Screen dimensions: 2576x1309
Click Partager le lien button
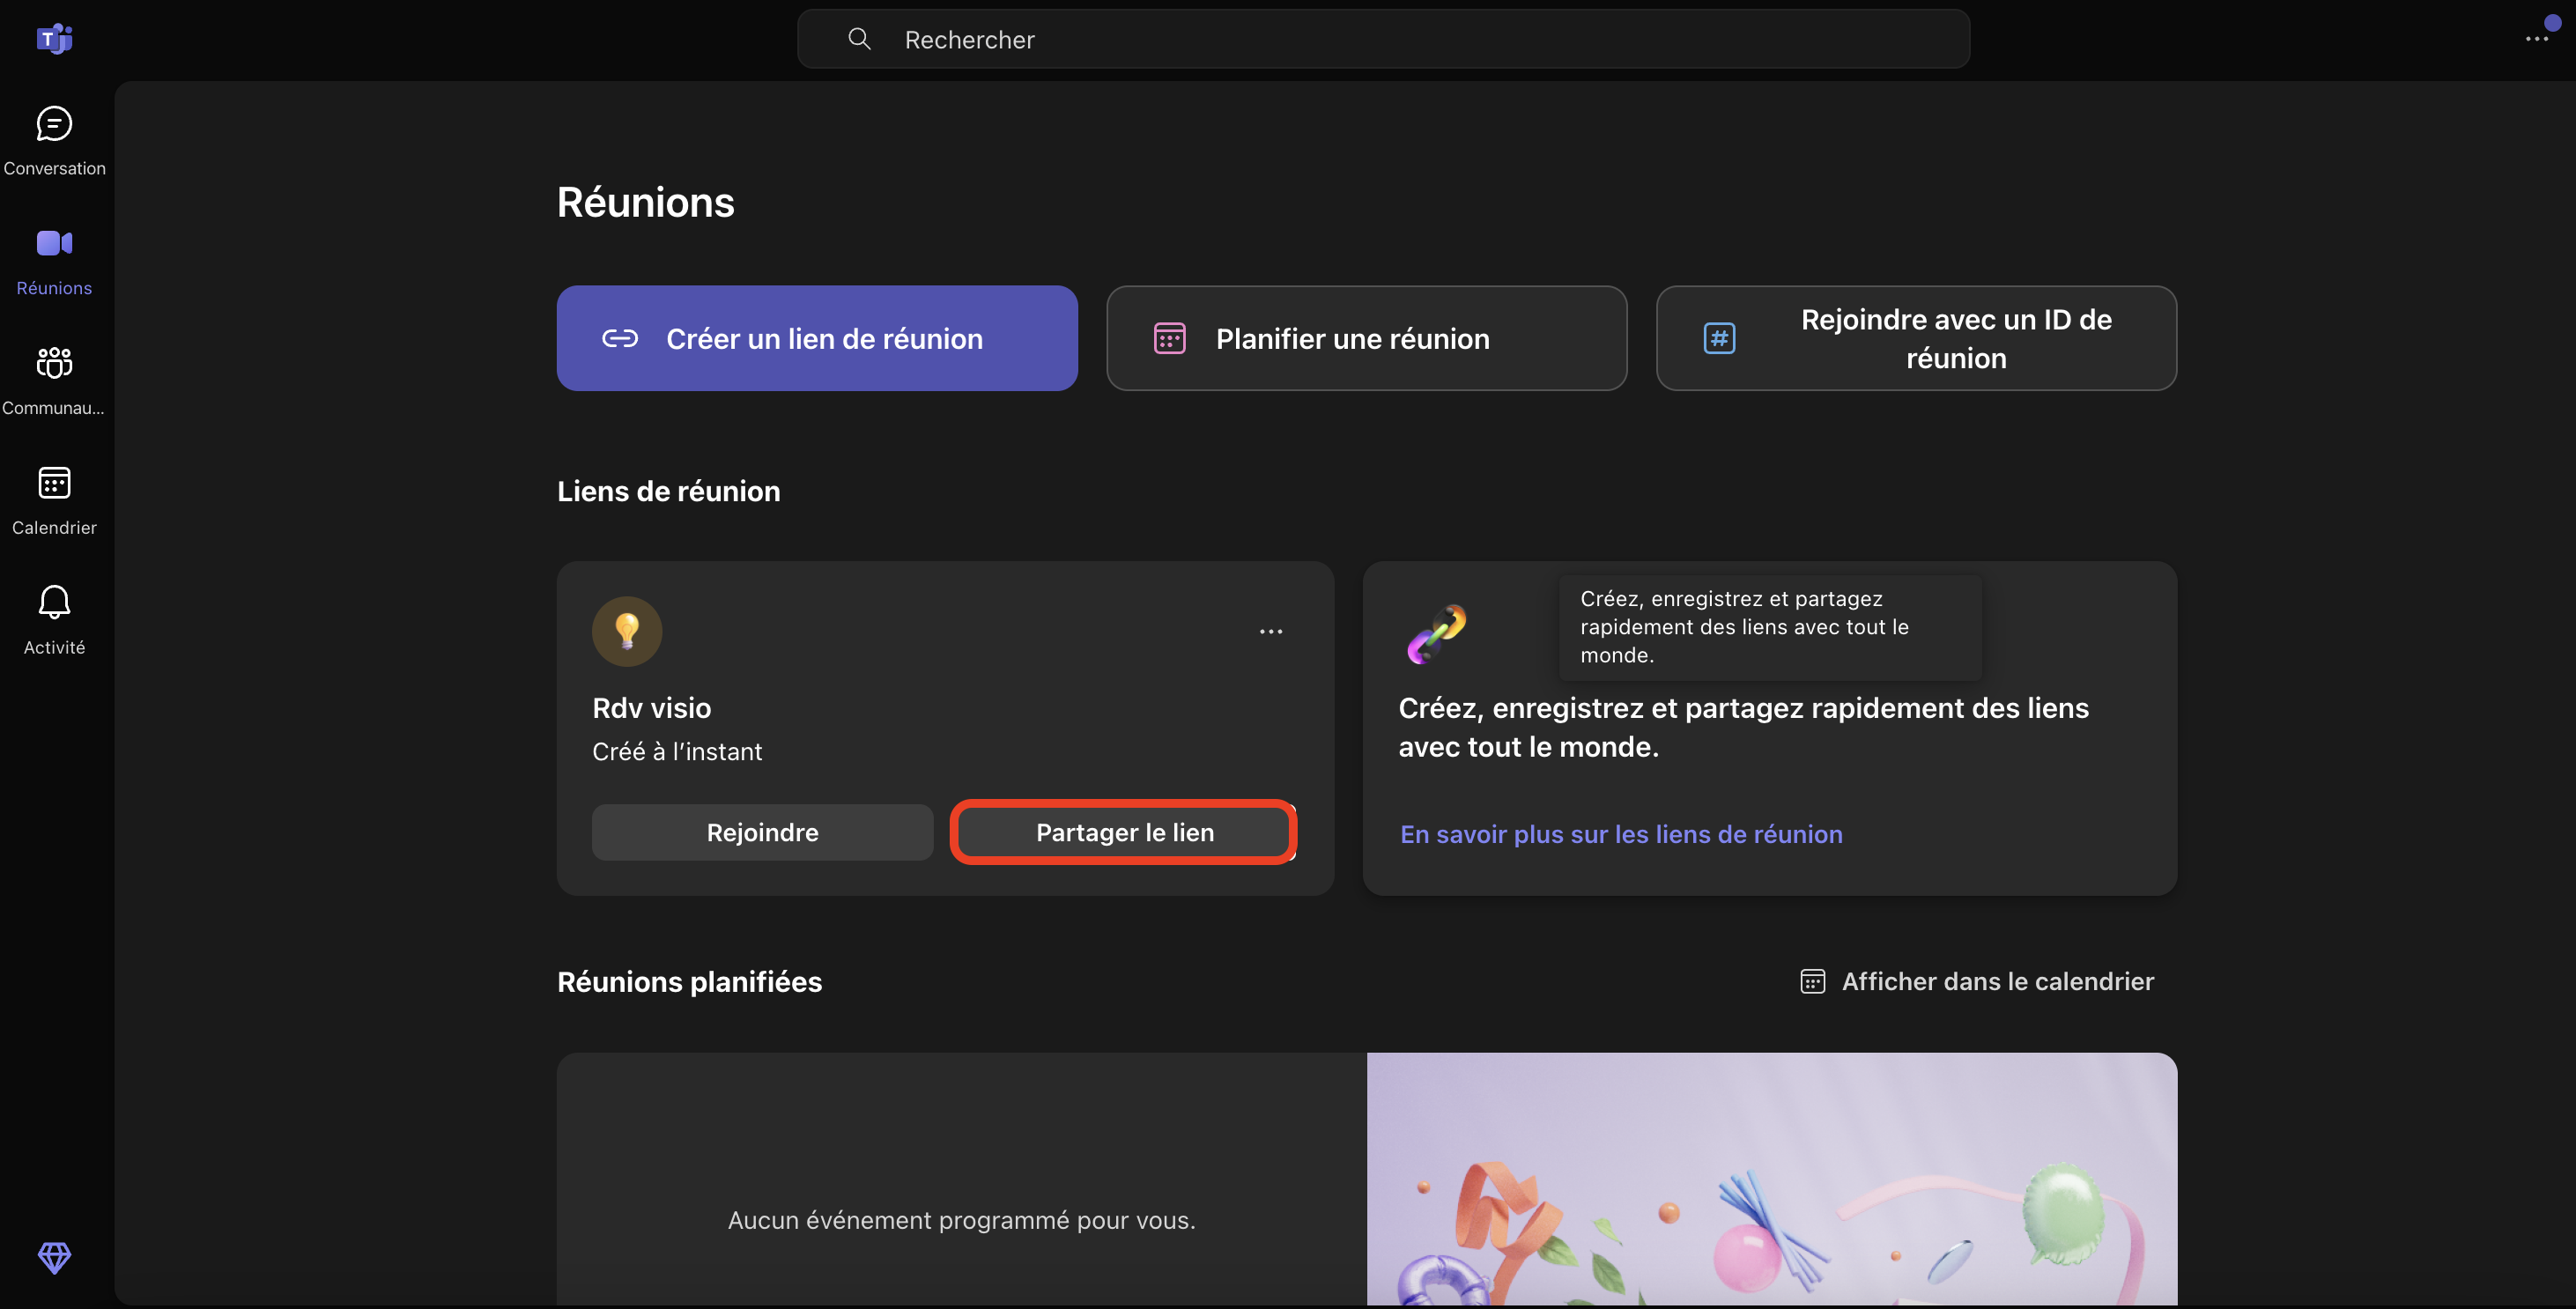(1124, 832)
